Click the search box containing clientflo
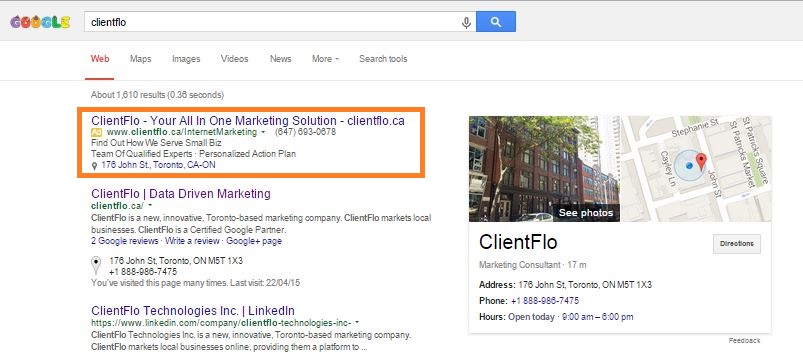The width and height of the screenshot is (803, 364). (x=274, y=22)
